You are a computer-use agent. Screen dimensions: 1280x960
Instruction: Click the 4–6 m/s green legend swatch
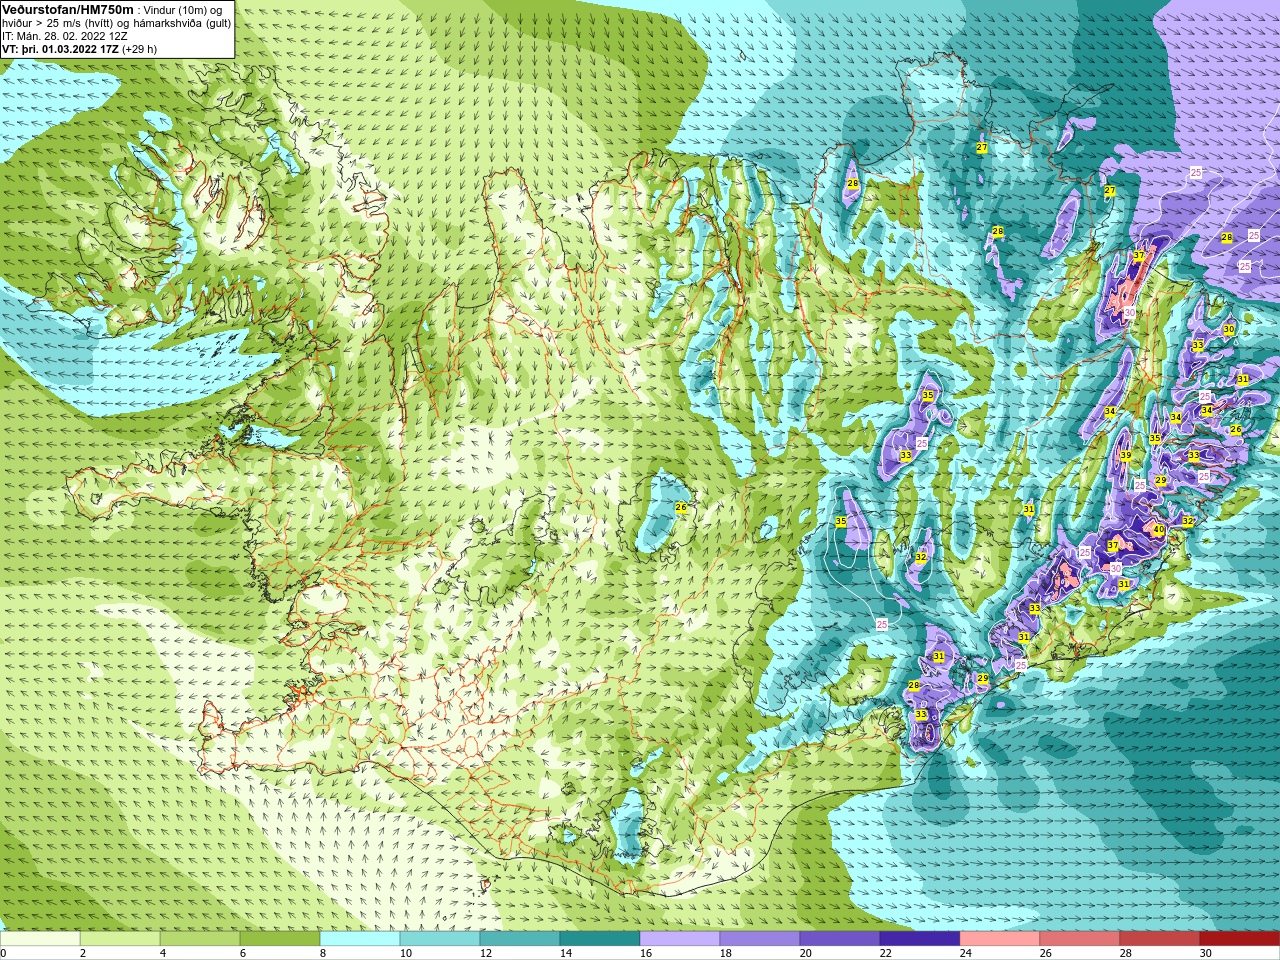pyautogui.click(x=200, y=939)
